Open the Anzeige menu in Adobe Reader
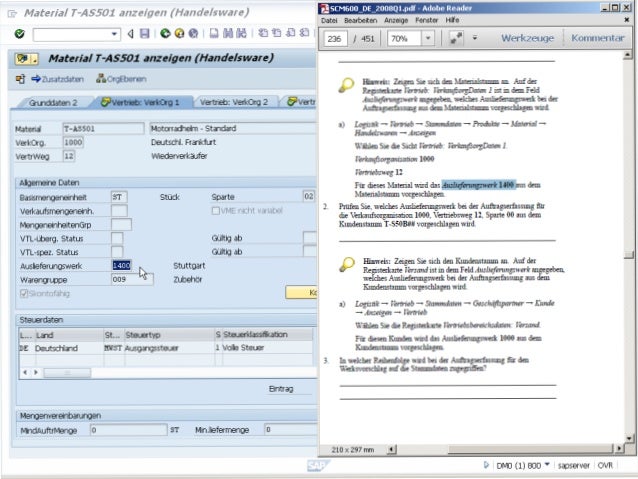This screenshot has width=638, height=479. [x=396, y=20]
